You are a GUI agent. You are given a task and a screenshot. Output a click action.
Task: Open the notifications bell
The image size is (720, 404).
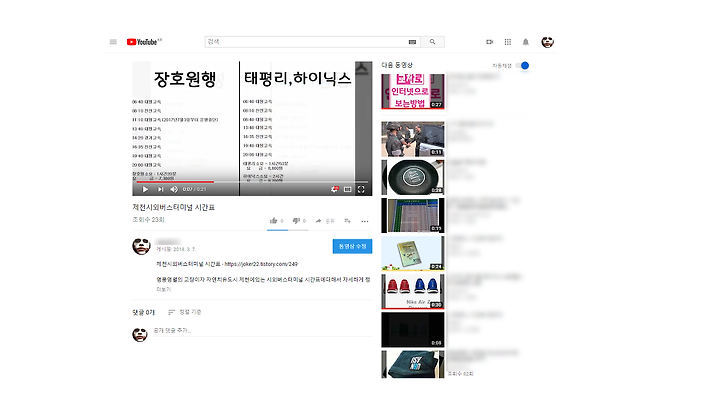[526, 42]
